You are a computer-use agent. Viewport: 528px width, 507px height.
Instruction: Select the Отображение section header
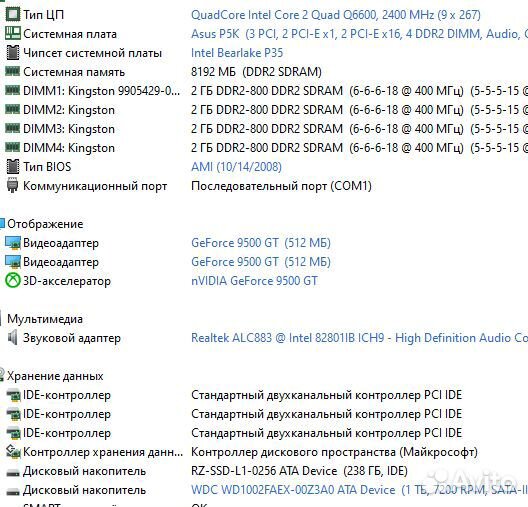[x=45, y=224]
